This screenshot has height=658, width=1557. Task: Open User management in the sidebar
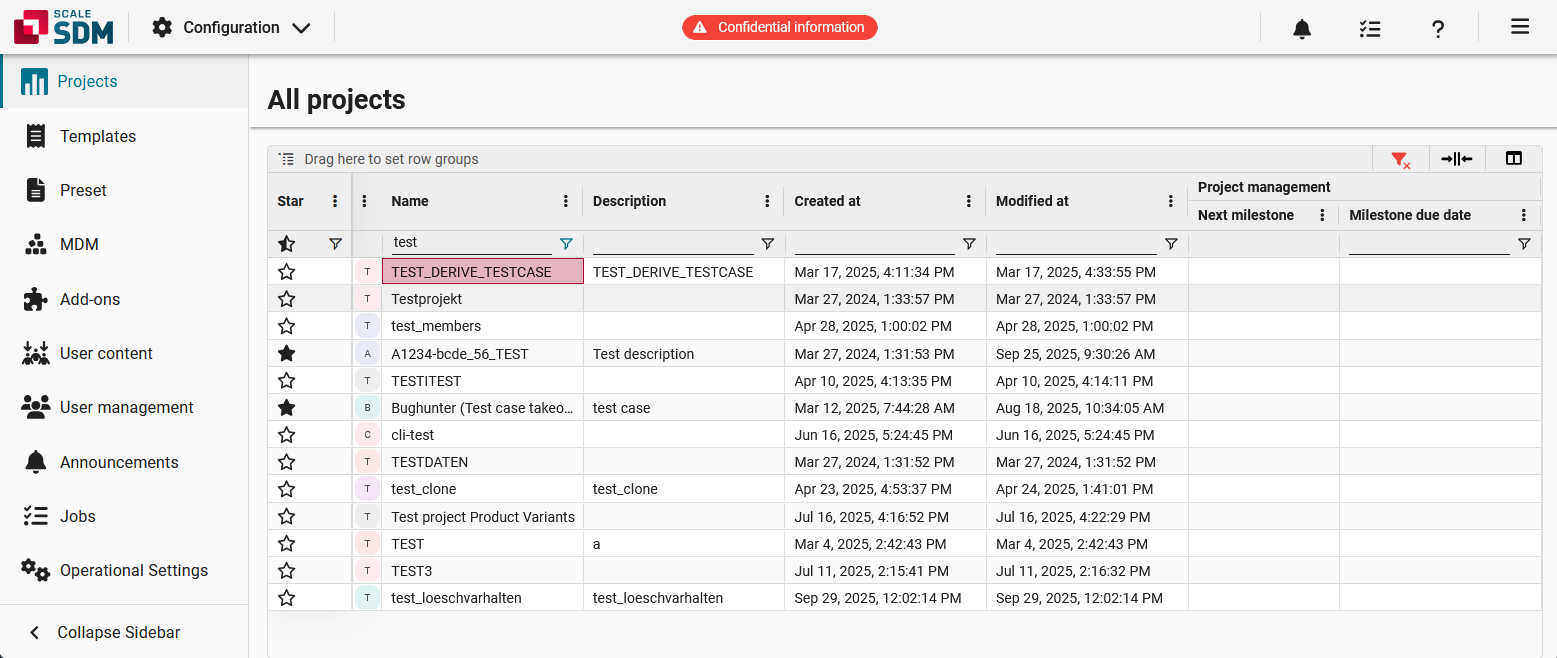[126, 407]
